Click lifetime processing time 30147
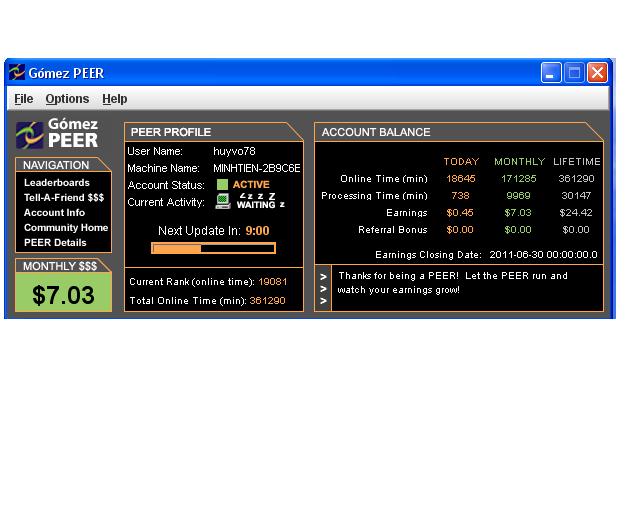The image size is (640, 512). point(576,196)
